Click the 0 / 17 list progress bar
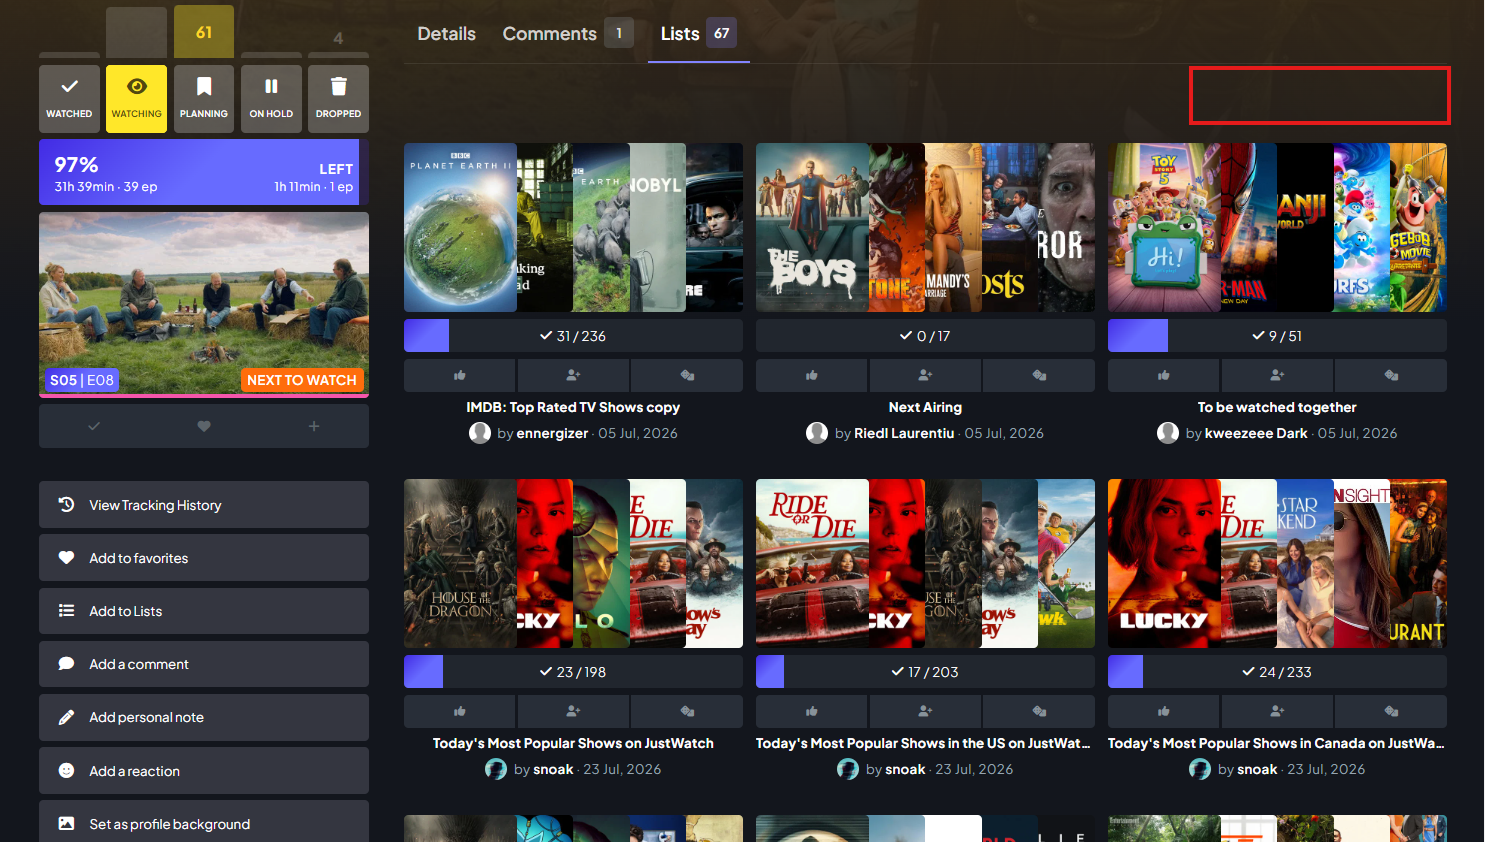Viewport: 1485px width, 843px height. point(925,336)
